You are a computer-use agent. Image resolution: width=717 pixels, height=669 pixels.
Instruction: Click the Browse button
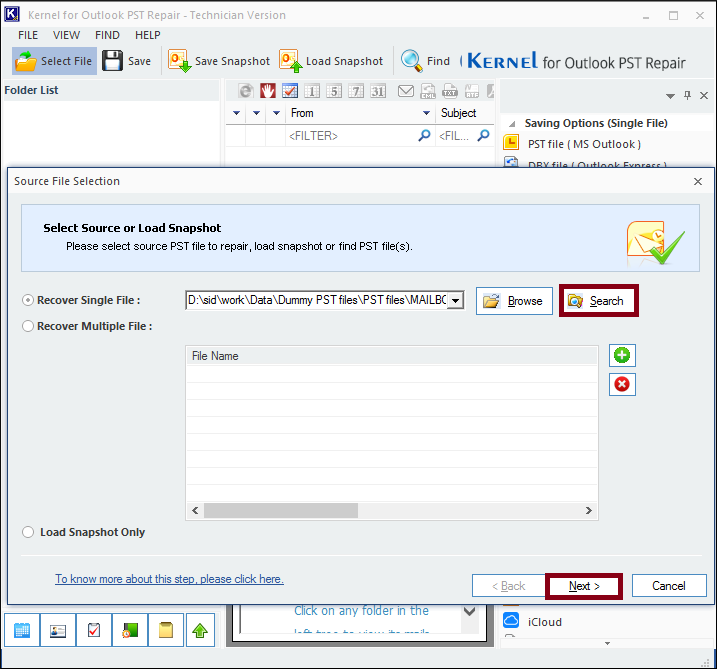(x=514, y=301)
